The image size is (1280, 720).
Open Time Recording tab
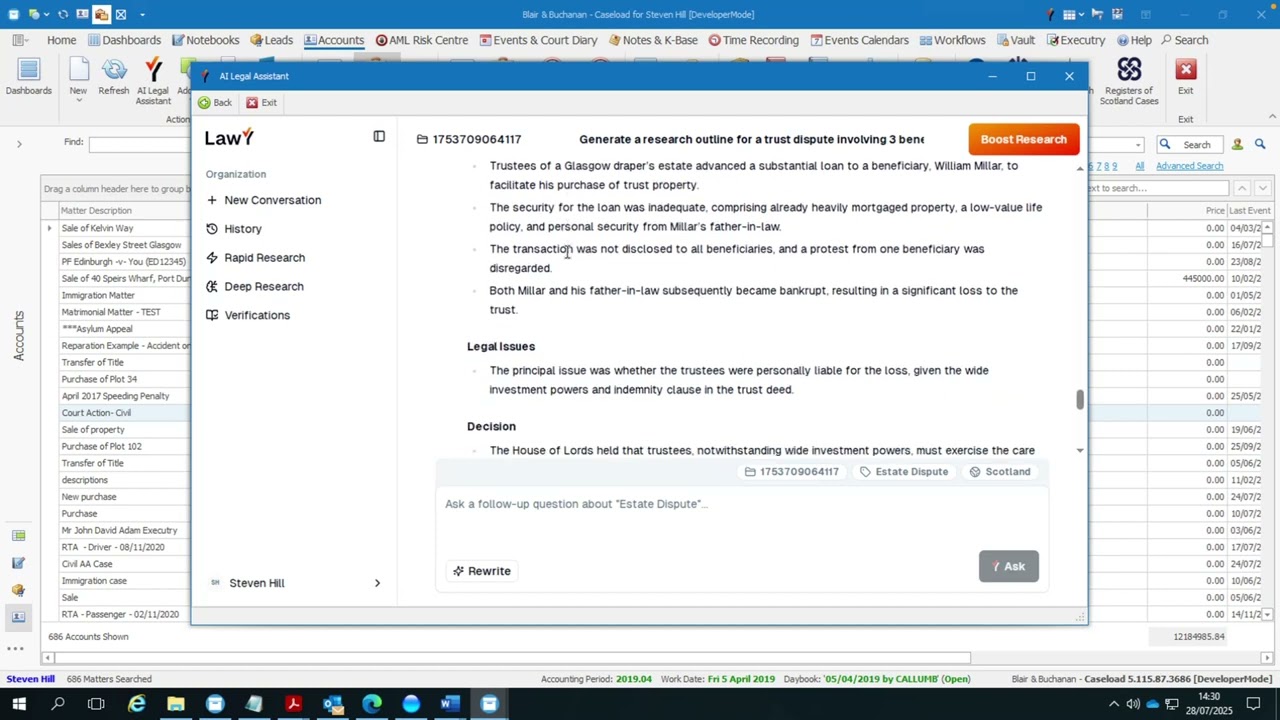coord(753,40)
